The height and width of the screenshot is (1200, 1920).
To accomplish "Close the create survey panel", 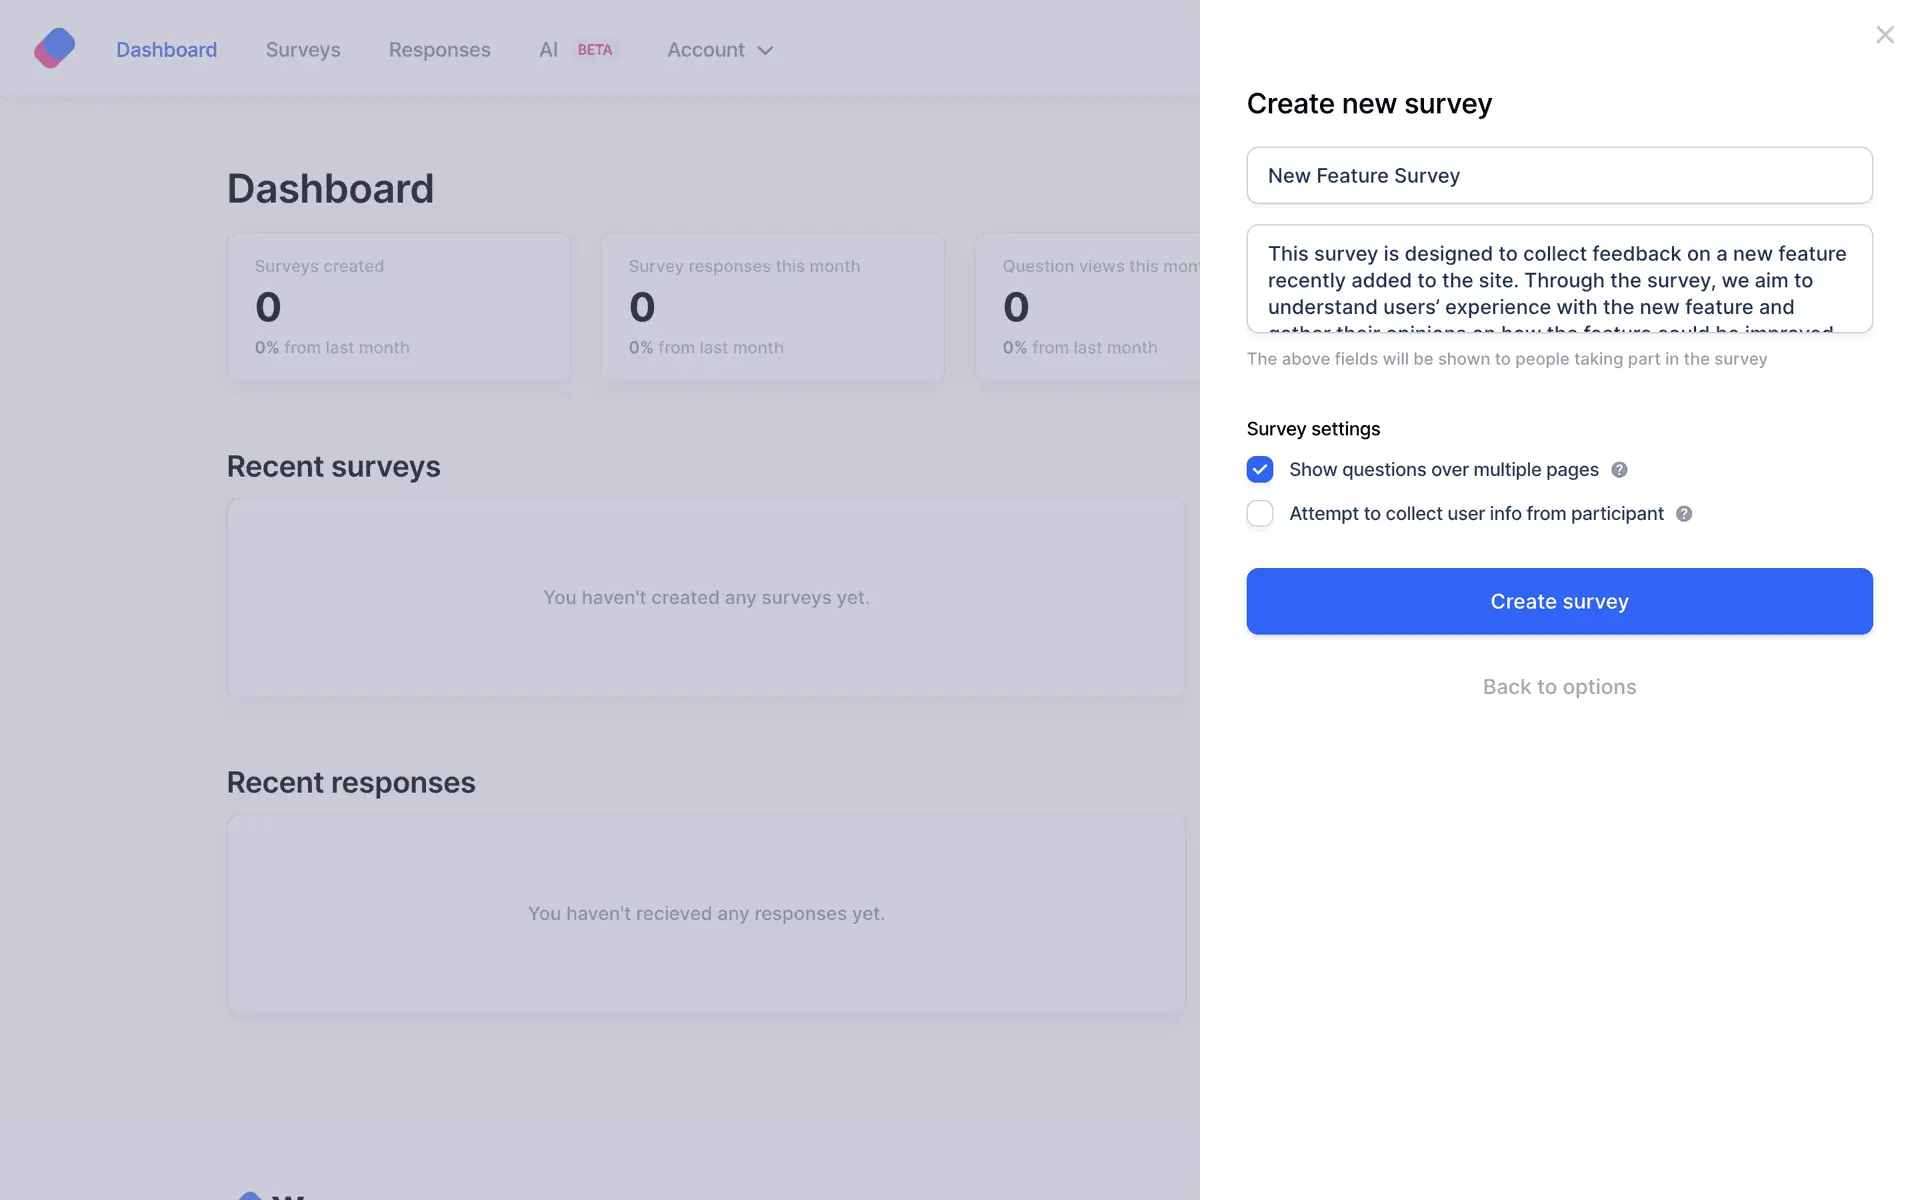I will click(x=1884, y=35).
